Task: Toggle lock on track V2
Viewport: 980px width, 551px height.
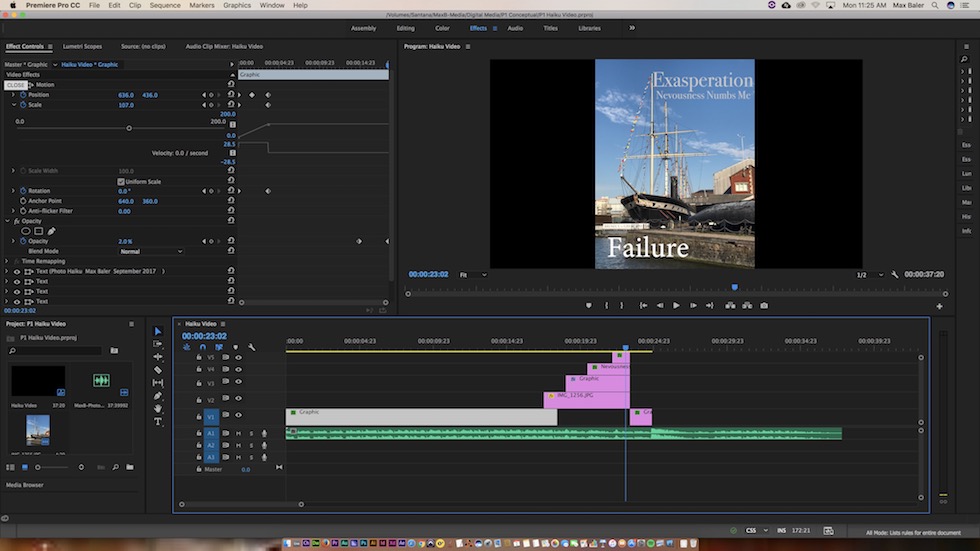Action: click(199, 400)
